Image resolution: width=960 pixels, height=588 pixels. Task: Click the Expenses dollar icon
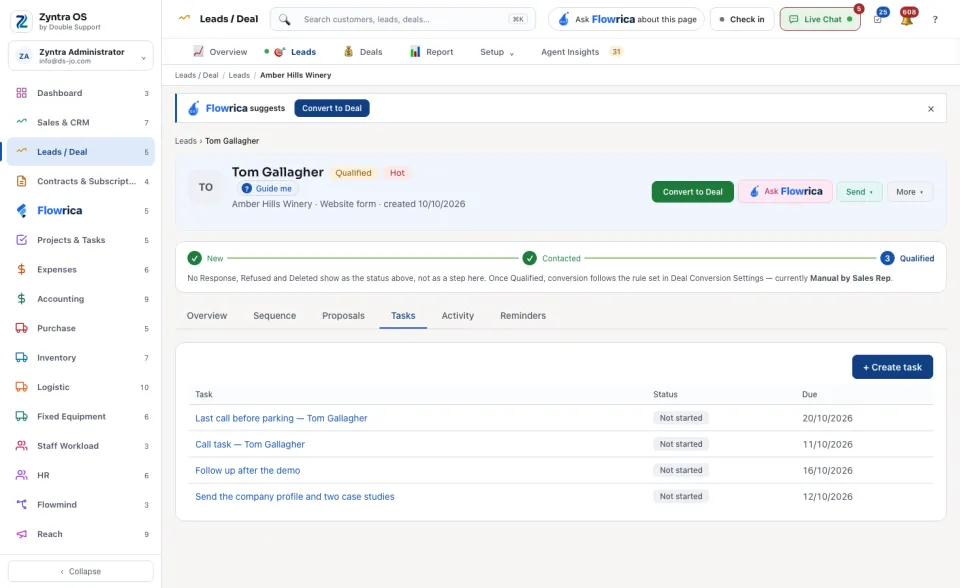21,270
